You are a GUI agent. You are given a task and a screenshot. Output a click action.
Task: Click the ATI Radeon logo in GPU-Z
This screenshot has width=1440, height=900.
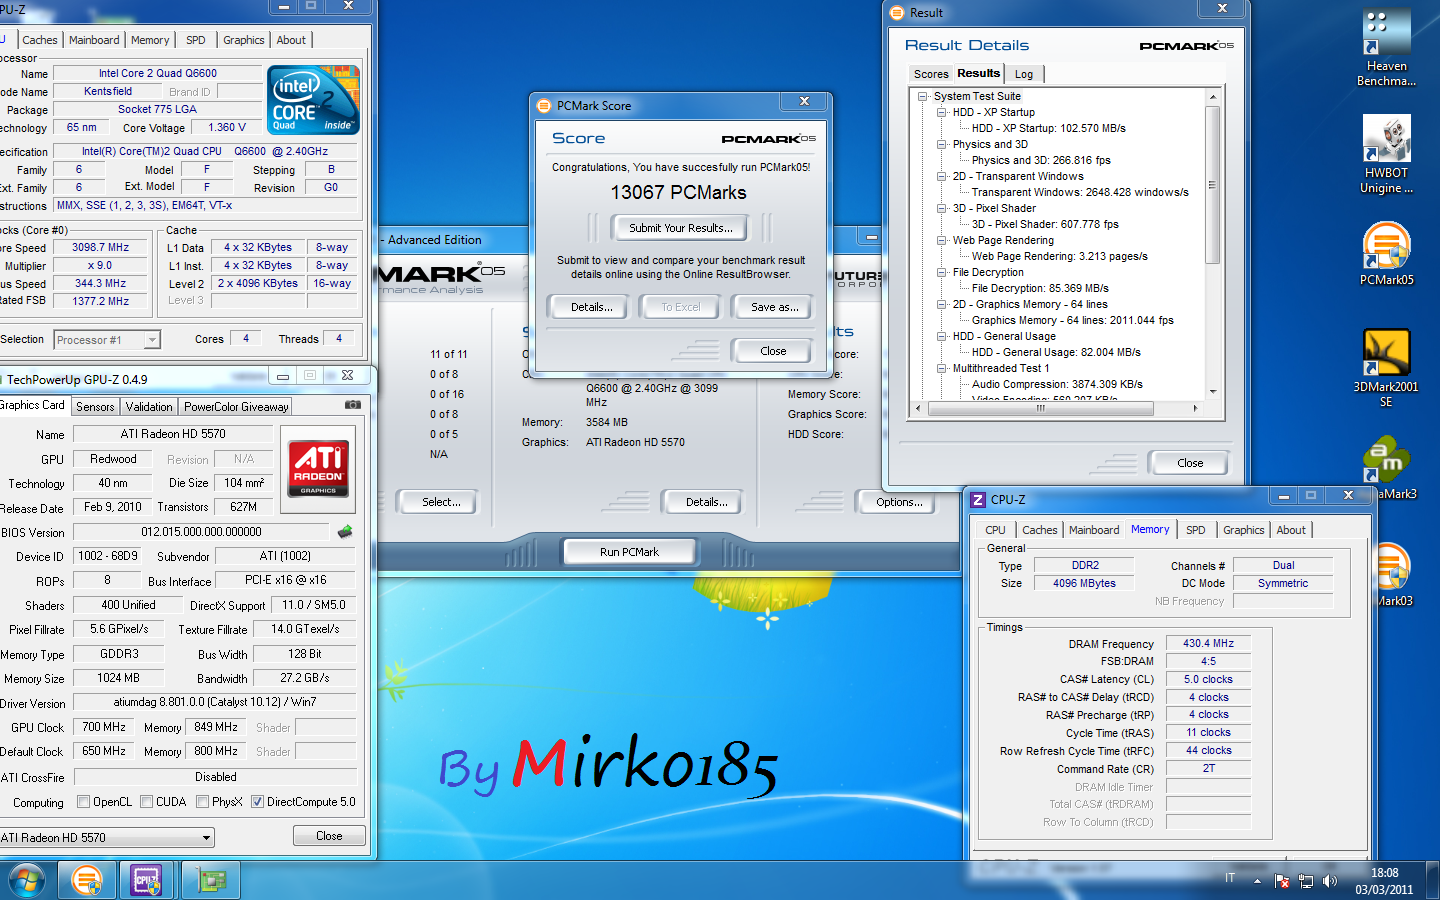[x=319, y=468]
